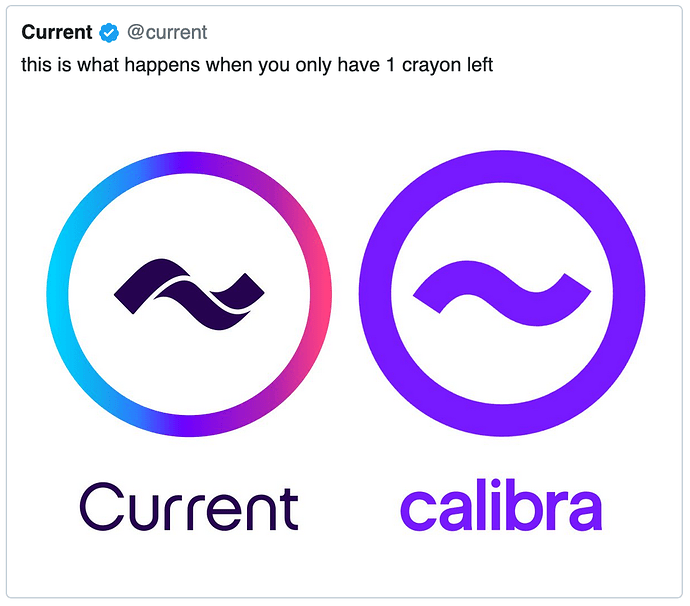This screenshot has width=690, height=606.
Task: Click the blue verified badge
Action: [x=109, y=33]
